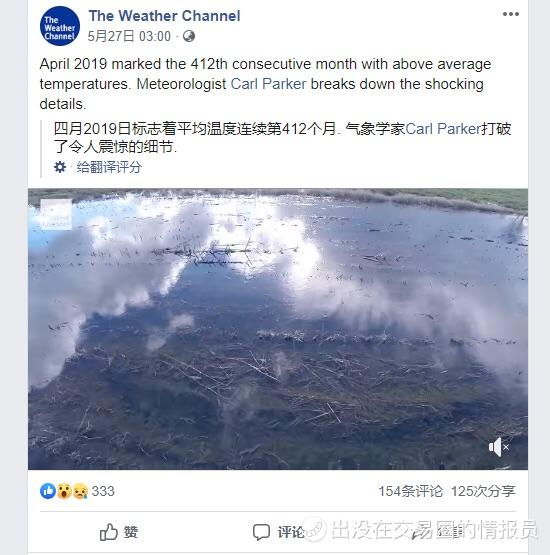Open the post options three-dot menu
Viewport: 550px width, 555px height.
pos(510,14)
